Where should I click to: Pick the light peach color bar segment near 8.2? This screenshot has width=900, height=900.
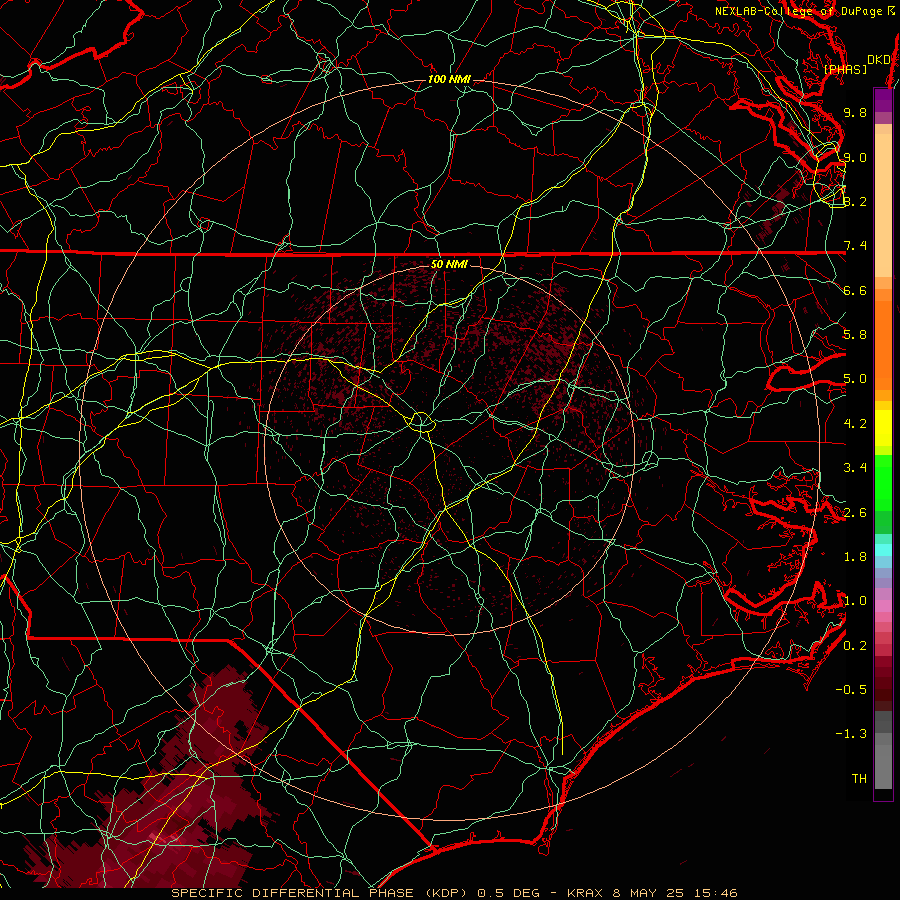(883, 205)
